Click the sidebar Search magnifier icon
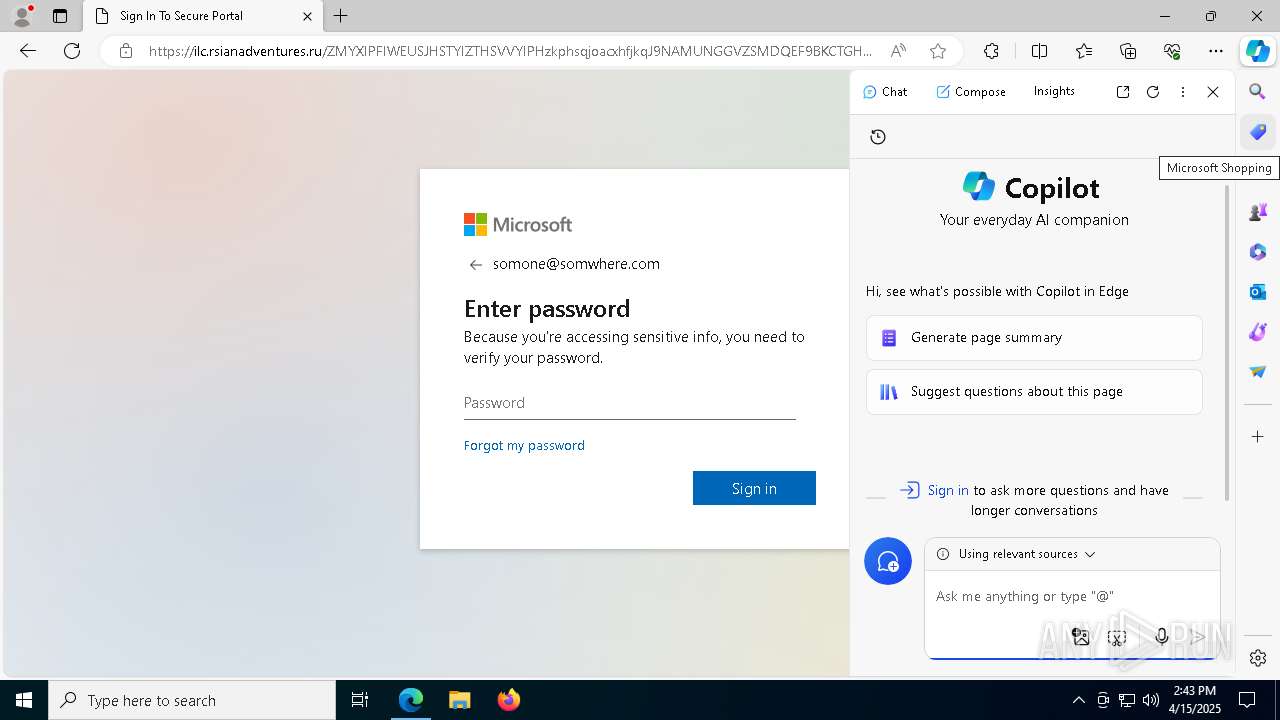The width and height of the screenshot is (1280, 720). click(1258, 92)
